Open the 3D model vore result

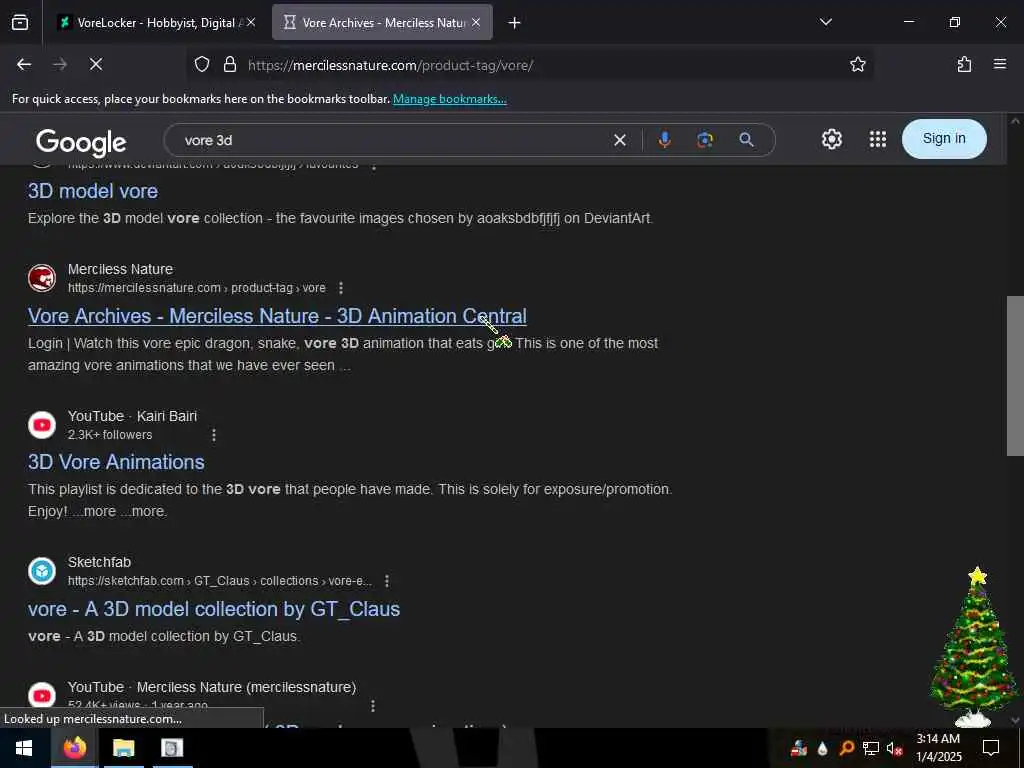coord(93,191)
